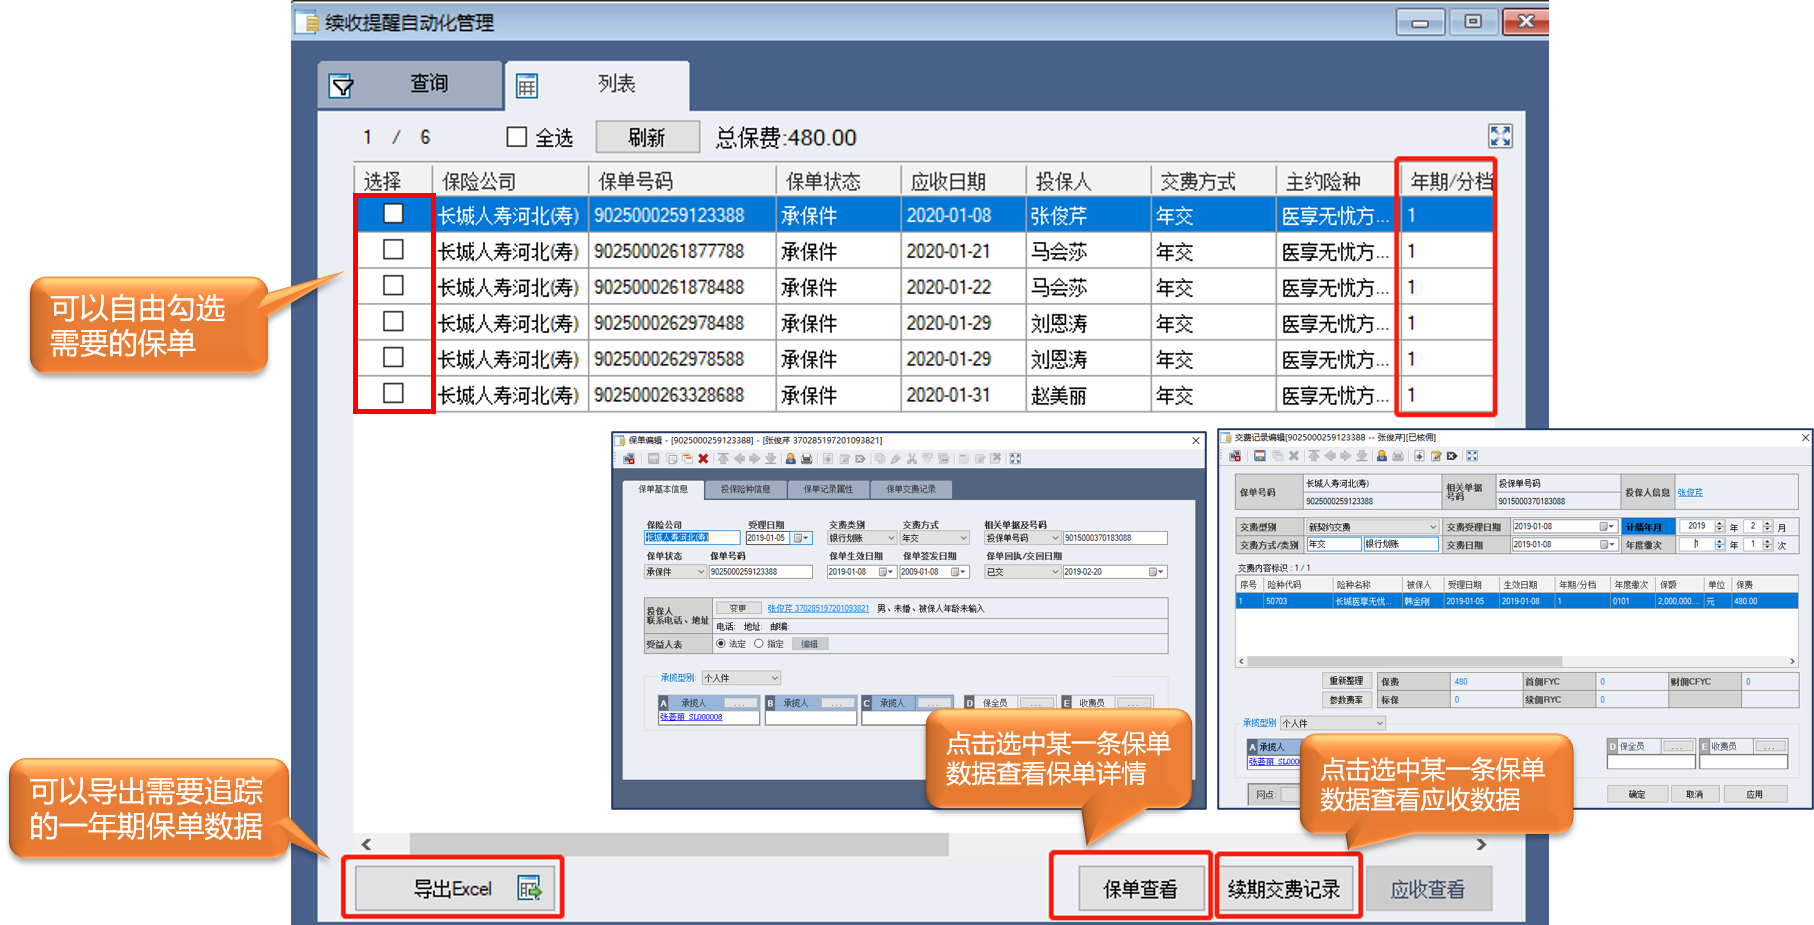Tick the checkbox for policy 9025000261877788
The image size is (1814, 925).
[x=393, y=250]
